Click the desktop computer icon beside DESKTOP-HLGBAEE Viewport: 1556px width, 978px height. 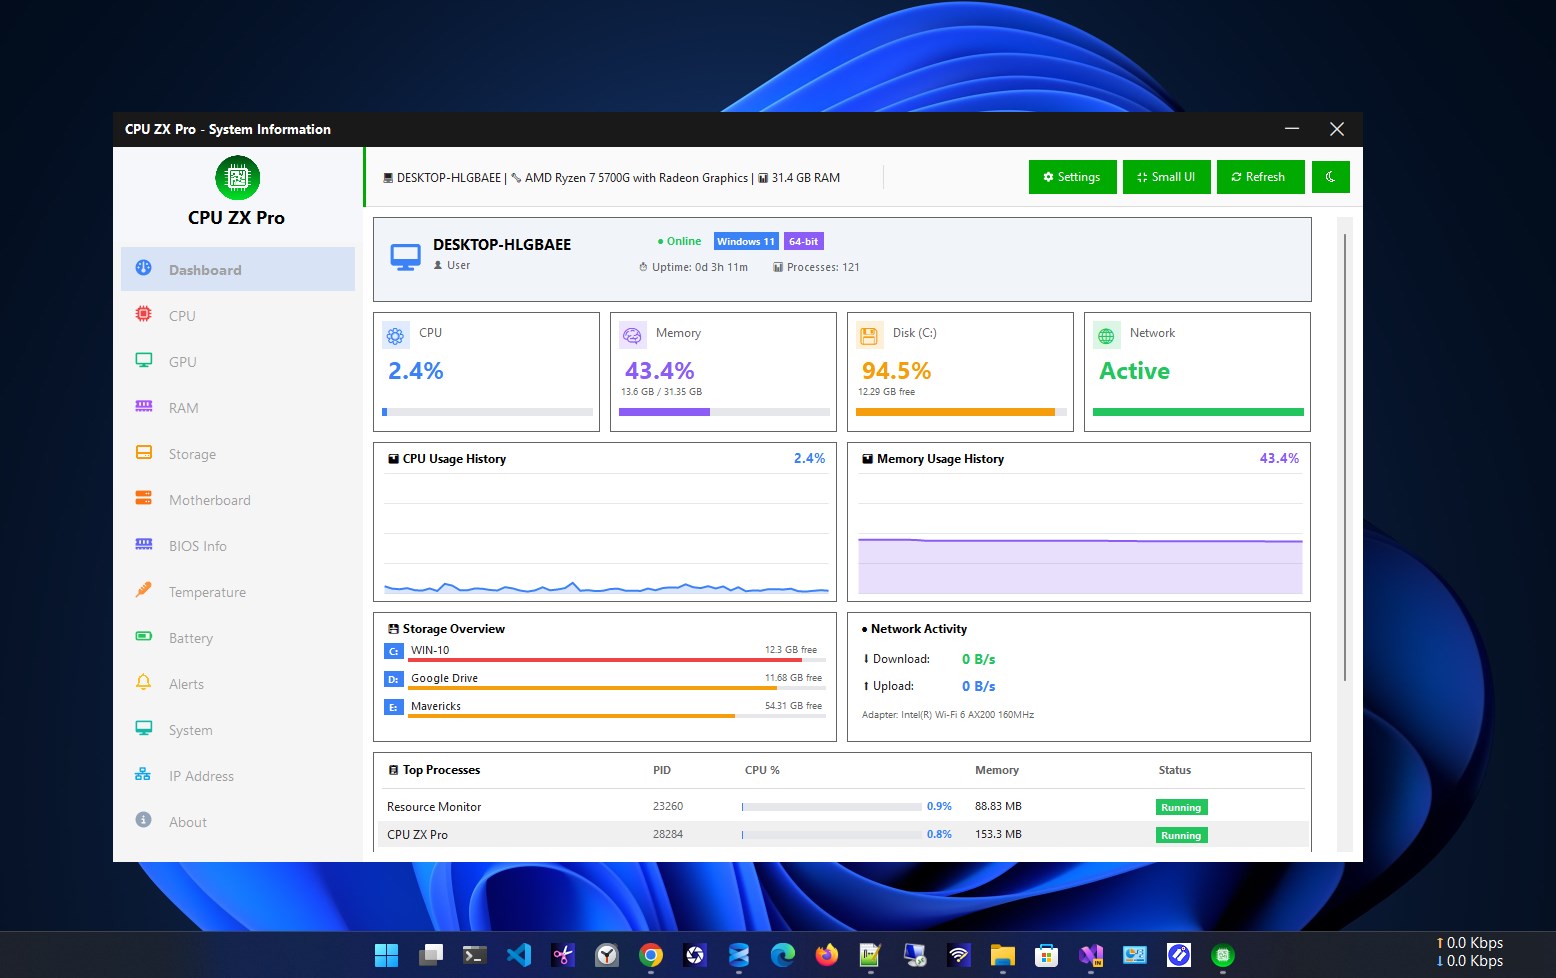(405, 257)
